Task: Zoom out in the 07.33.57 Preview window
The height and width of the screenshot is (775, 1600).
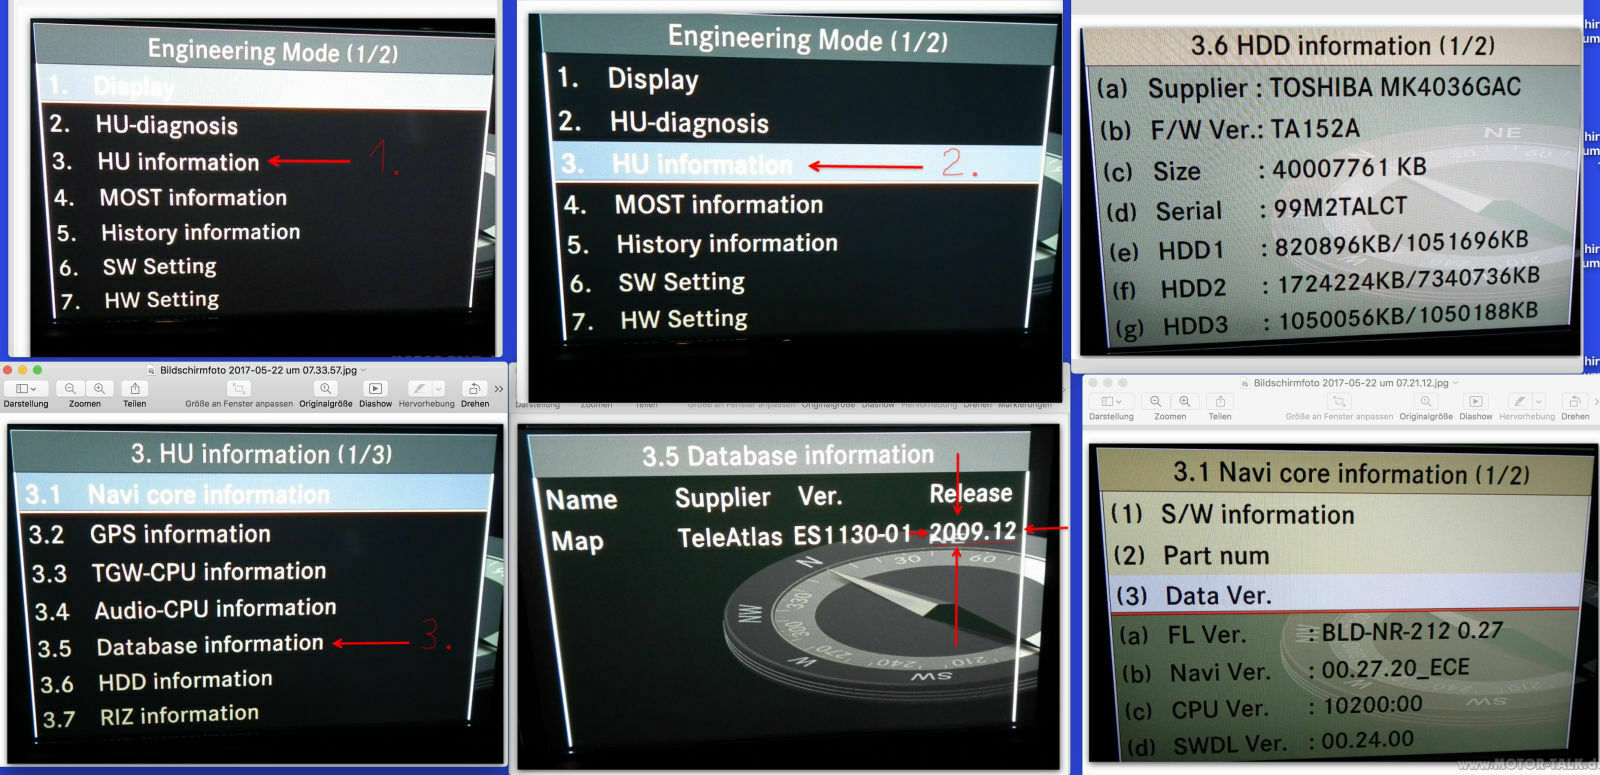Action: [x=70, y=388]
